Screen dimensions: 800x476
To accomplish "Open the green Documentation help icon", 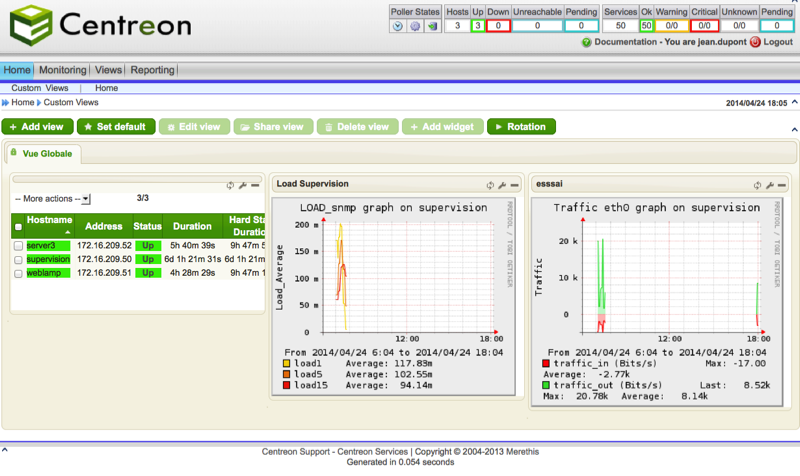I will (x=585, y=43).
